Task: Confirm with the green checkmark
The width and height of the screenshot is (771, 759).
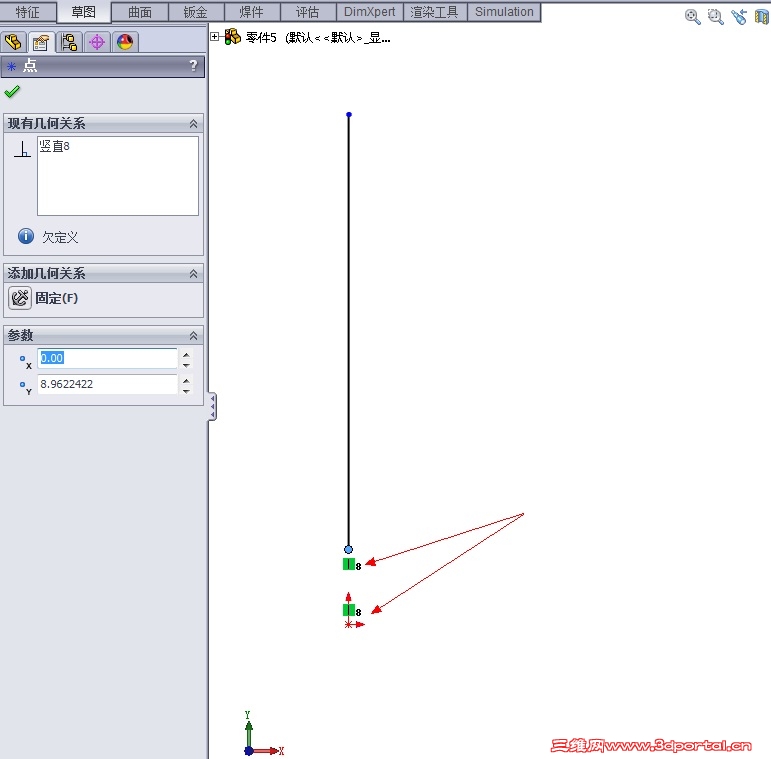Action: [12, 91]
